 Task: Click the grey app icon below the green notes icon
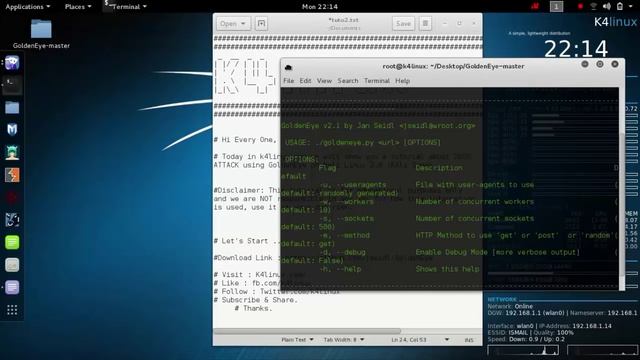(x=12, y=265)
